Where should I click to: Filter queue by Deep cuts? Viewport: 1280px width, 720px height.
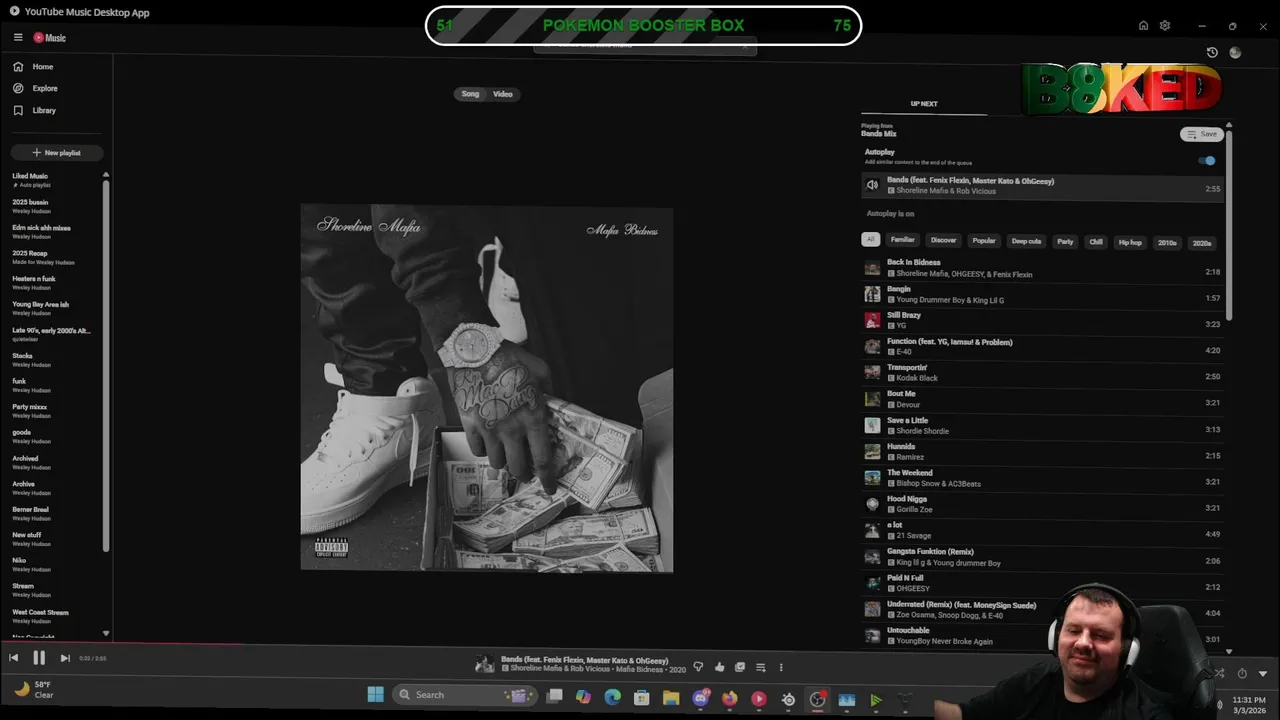click(x=1026, y=241)
